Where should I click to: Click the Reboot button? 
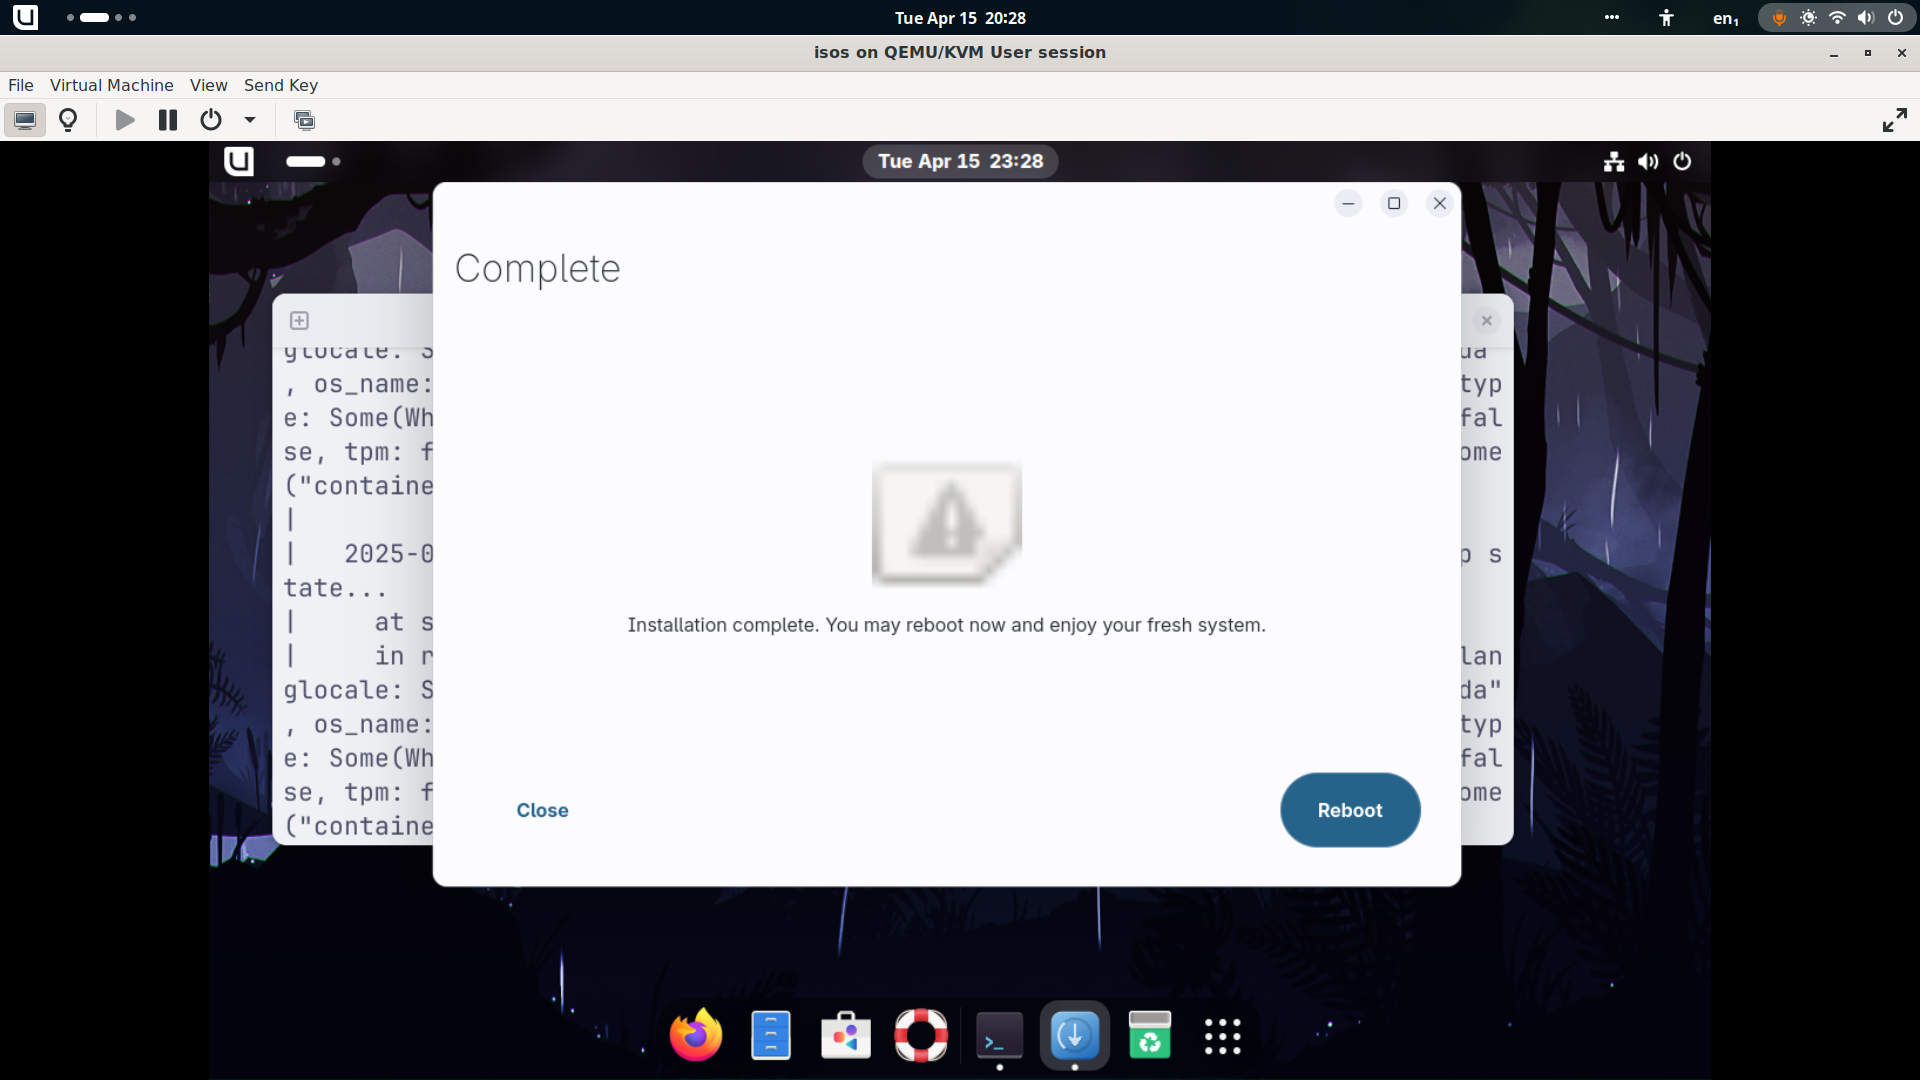tap(1349, 810)
